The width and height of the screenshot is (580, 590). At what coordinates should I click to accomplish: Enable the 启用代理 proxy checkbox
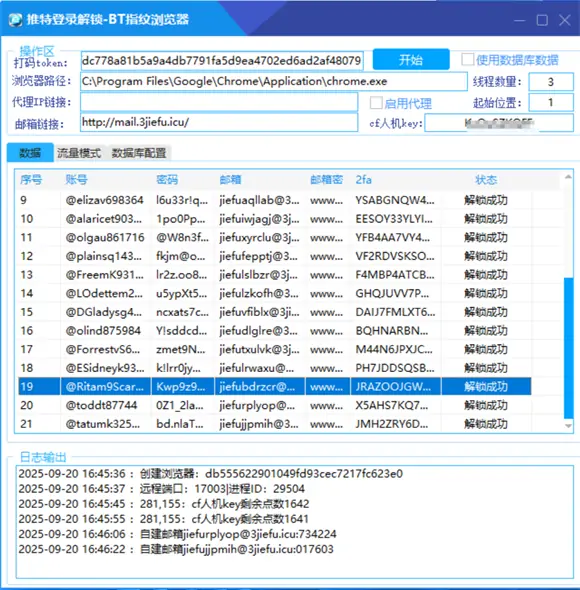[376, 103]
